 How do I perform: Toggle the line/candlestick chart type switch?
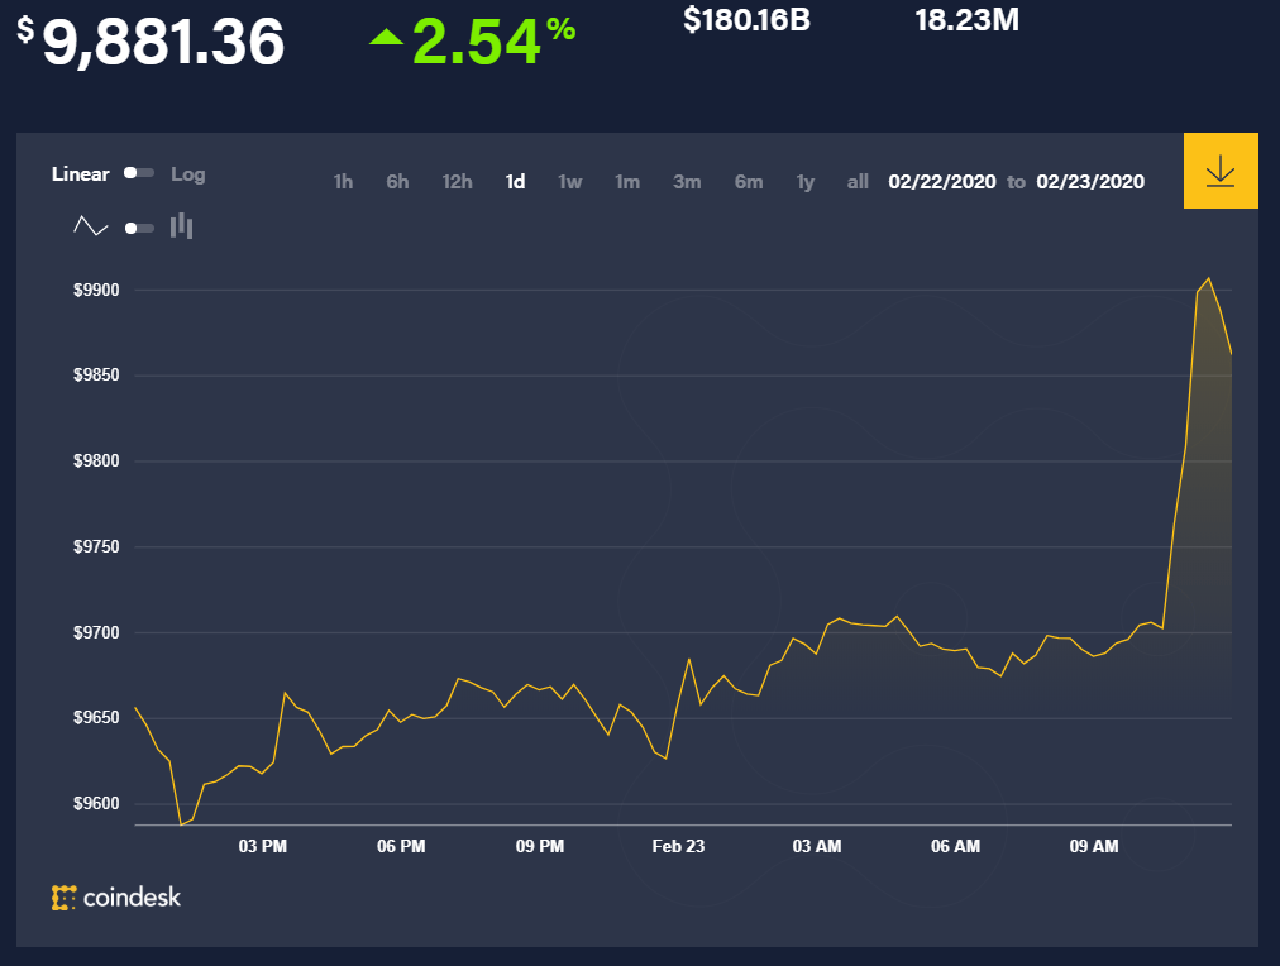coord(139,228)
